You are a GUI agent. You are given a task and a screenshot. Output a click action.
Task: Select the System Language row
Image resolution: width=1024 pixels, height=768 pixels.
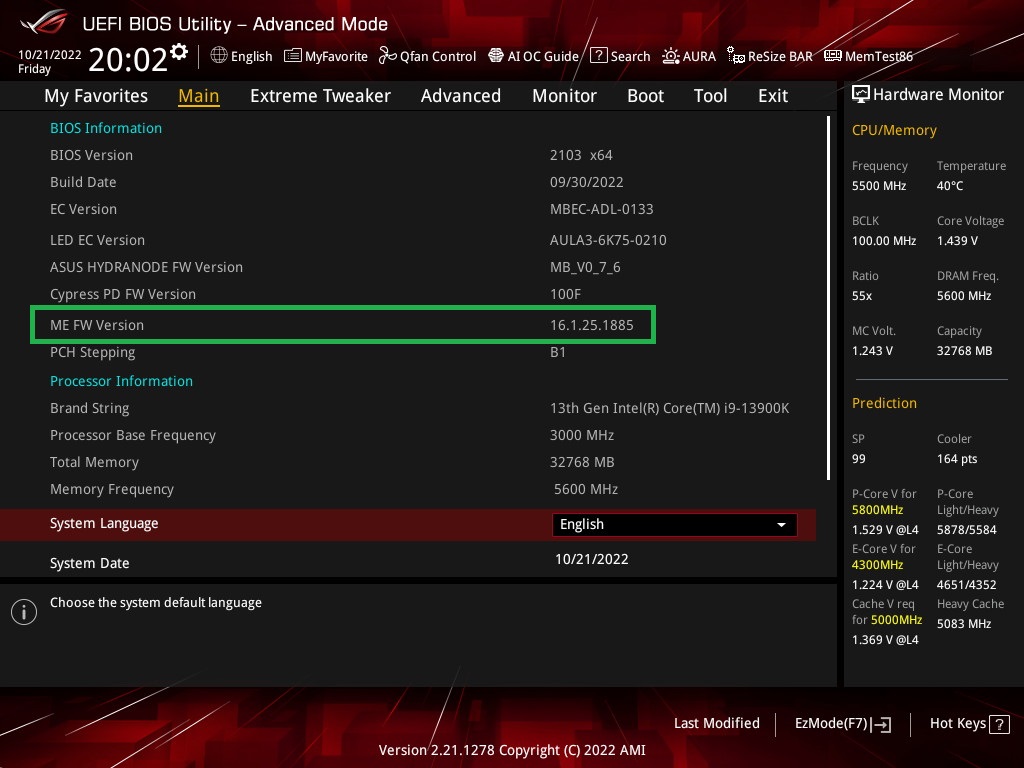408,525
